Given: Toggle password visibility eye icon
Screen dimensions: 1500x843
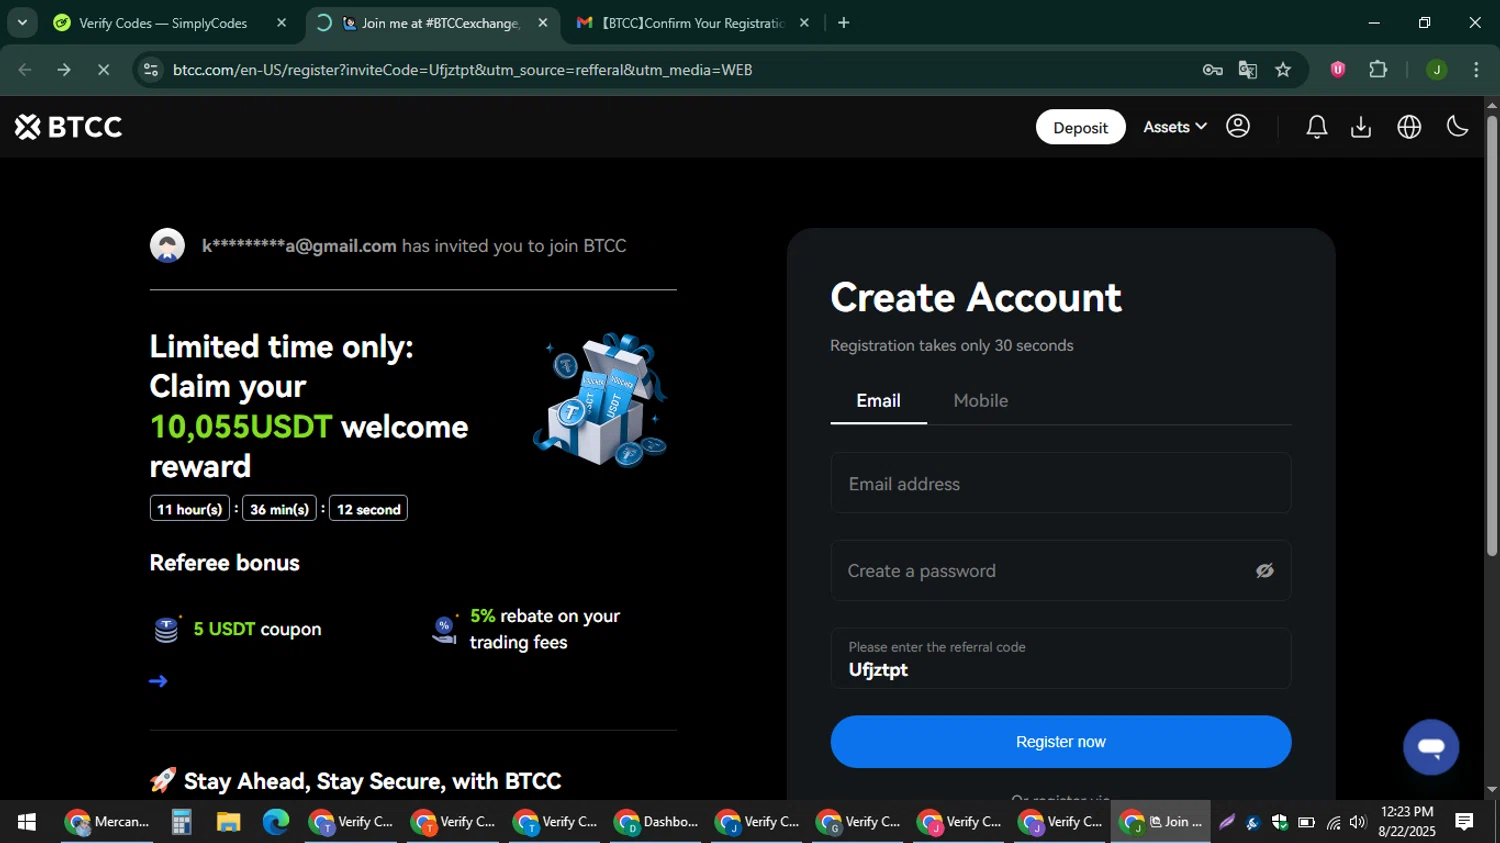Looking at the screenshot, I should click(x=1265, y=571).
